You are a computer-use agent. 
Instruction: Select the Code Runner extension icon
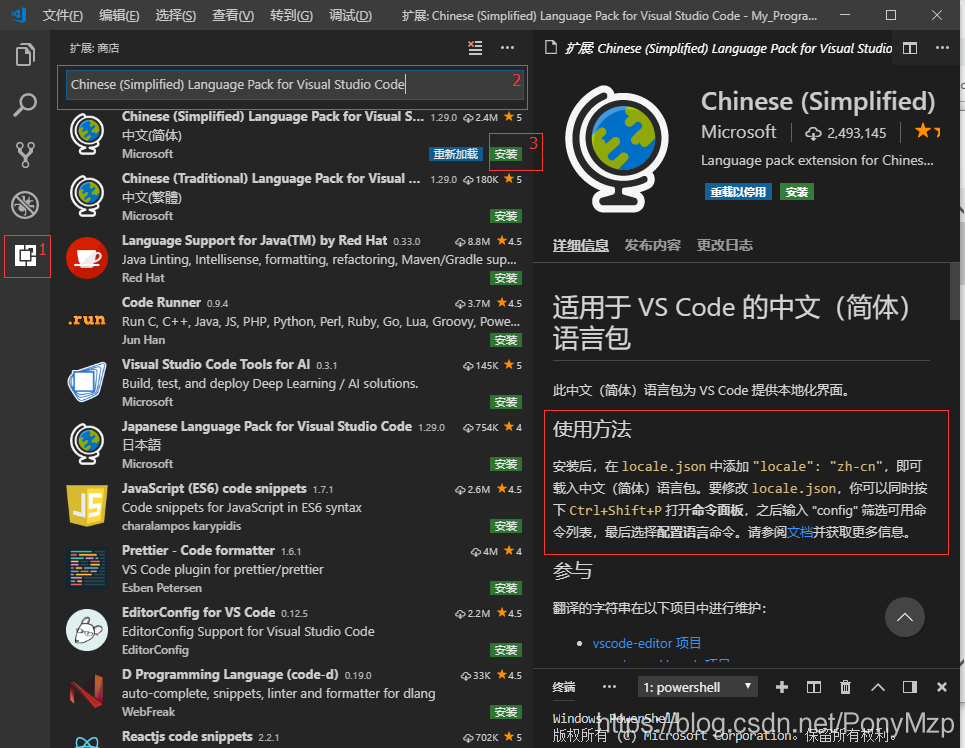pos(87,320)
